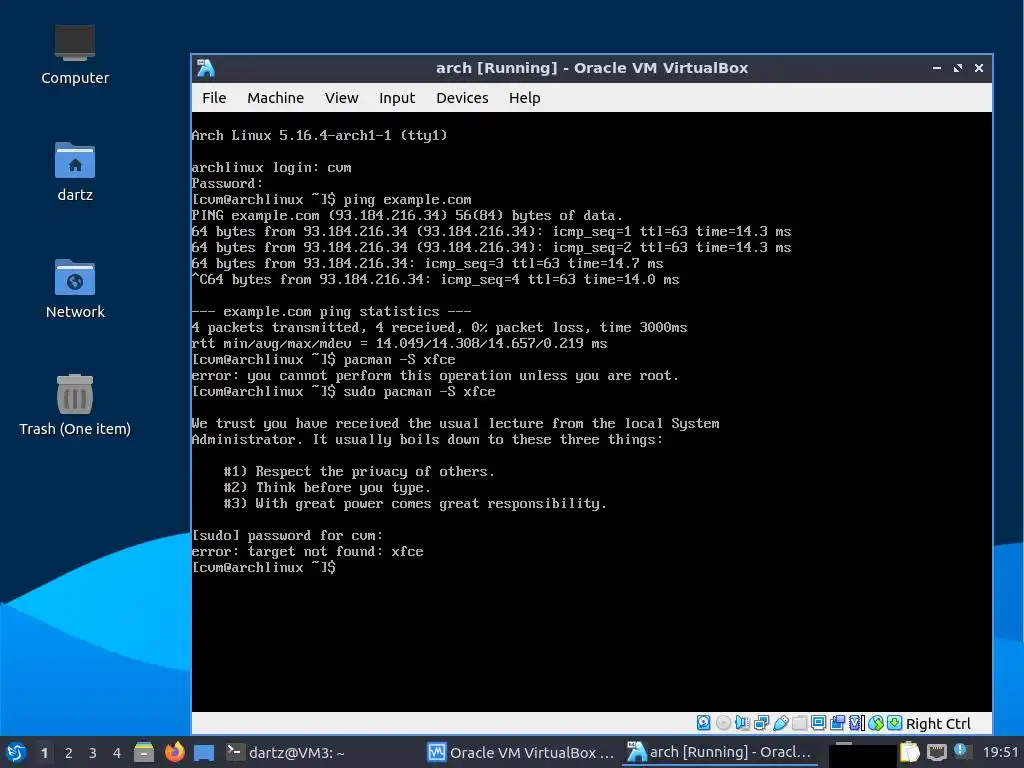Switch to Oracle VM VirtualBox Manager window
This screenshot has width=1024, height=768.
[520, 752]
